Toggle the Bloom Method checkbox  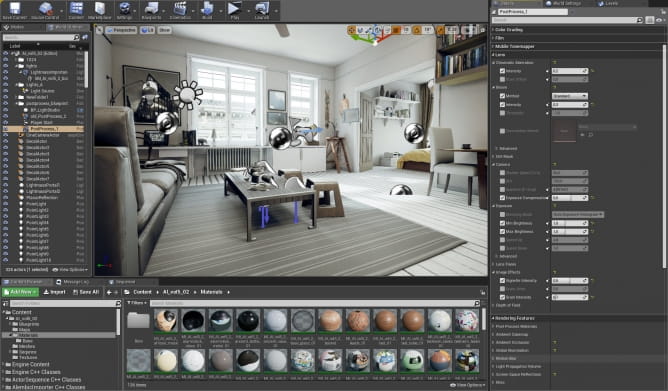tap(502, 96)
